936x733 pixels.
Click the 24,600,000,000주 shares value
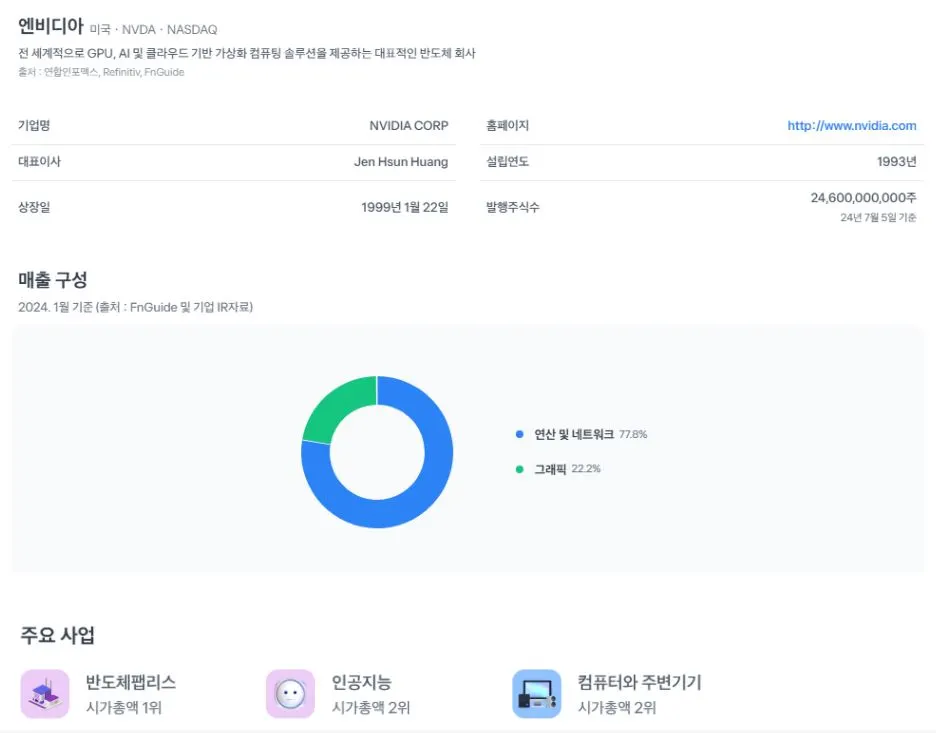pos(863,198)
